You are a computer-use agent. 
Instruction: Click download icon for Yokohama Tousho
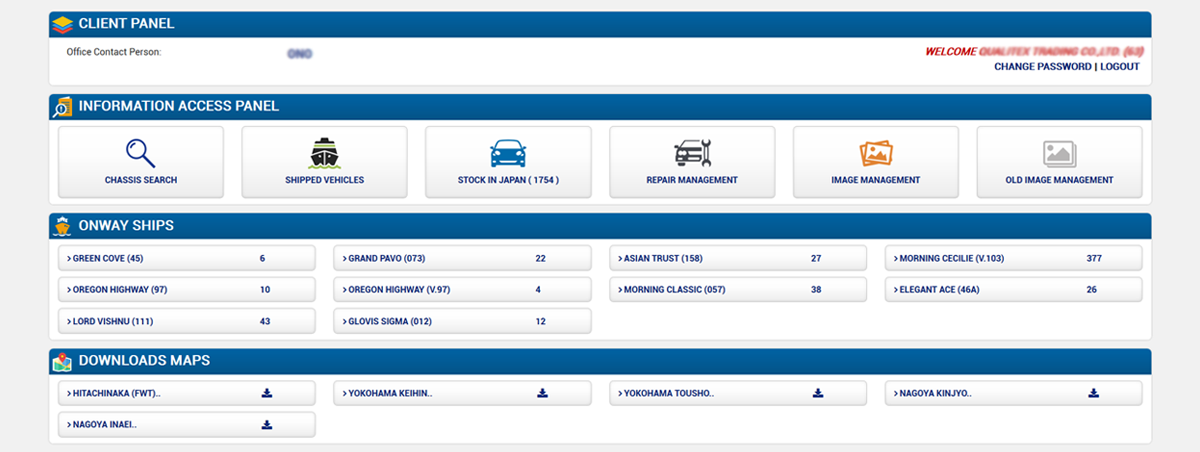pos(818,393)
